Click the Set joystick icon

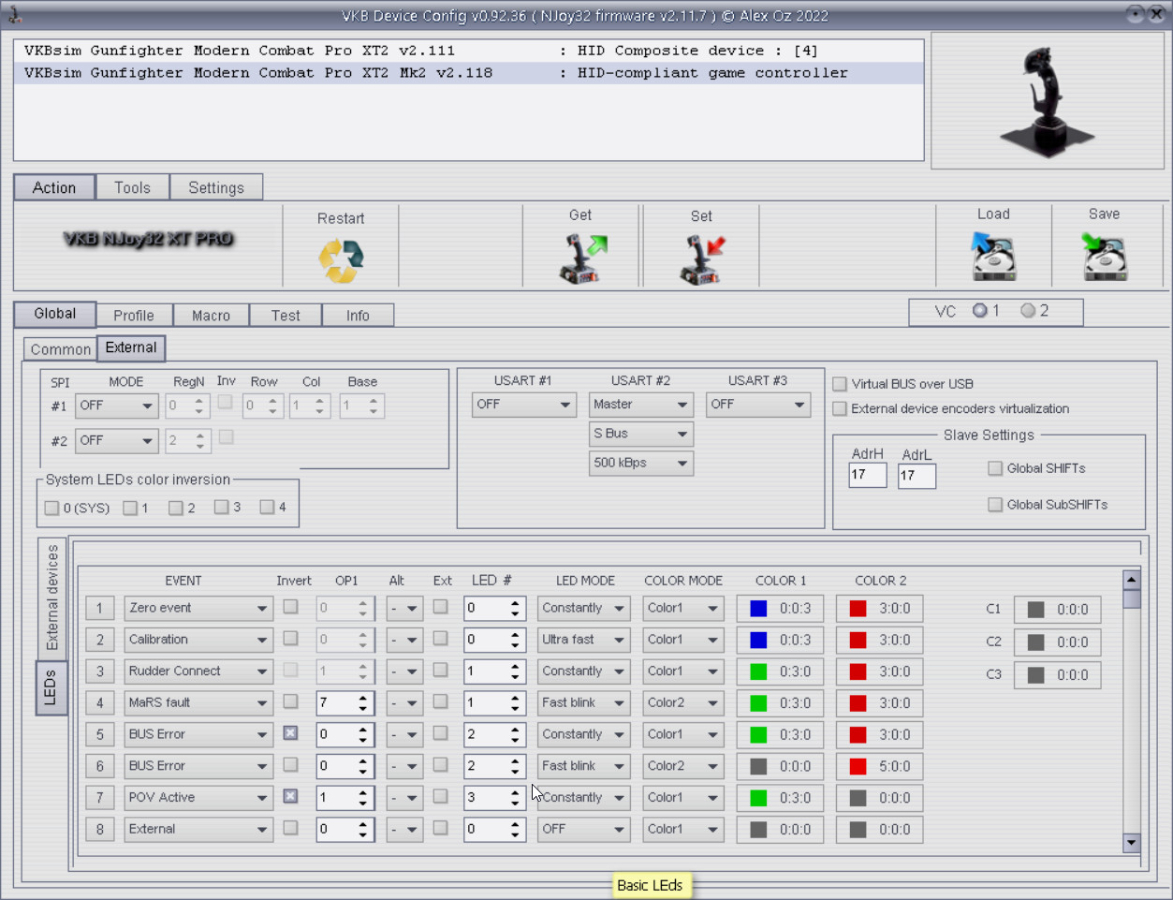[702, 260]
